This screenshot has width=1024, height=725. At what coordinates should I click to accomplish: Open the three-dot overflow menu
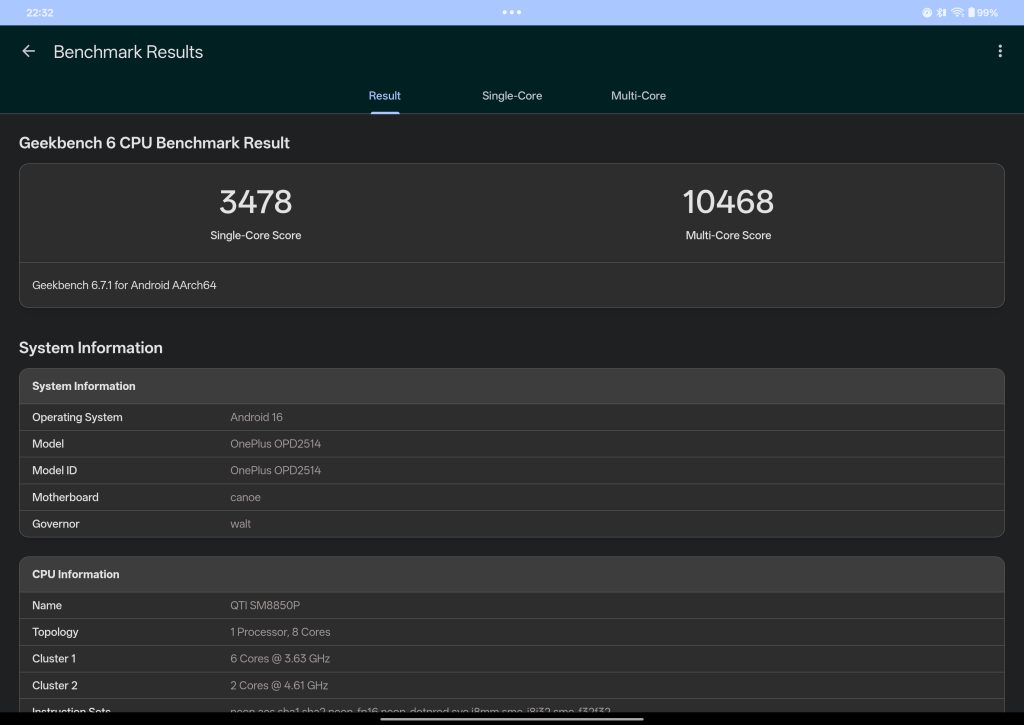[1000, 51]
